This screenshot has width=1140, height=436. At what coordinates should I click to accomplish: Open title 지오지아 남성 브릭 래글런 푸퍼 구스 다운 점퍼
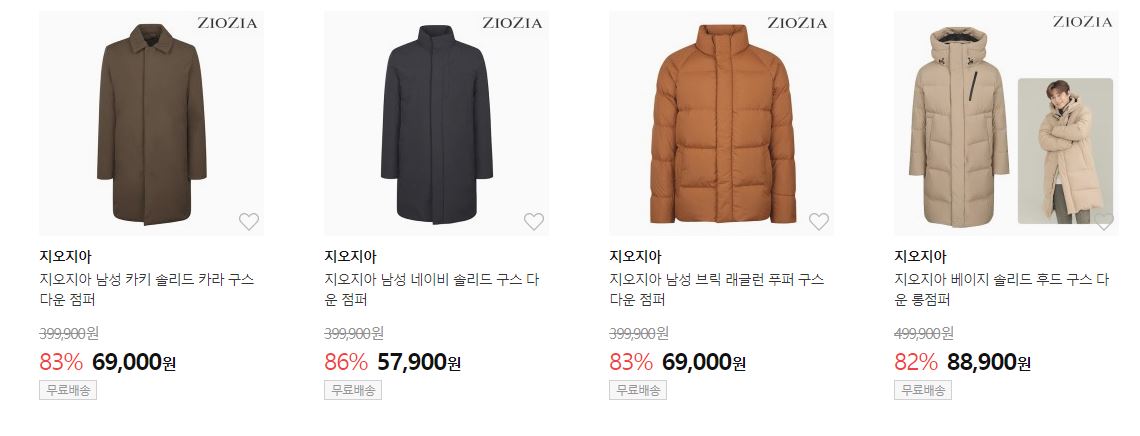coord(717,289)
